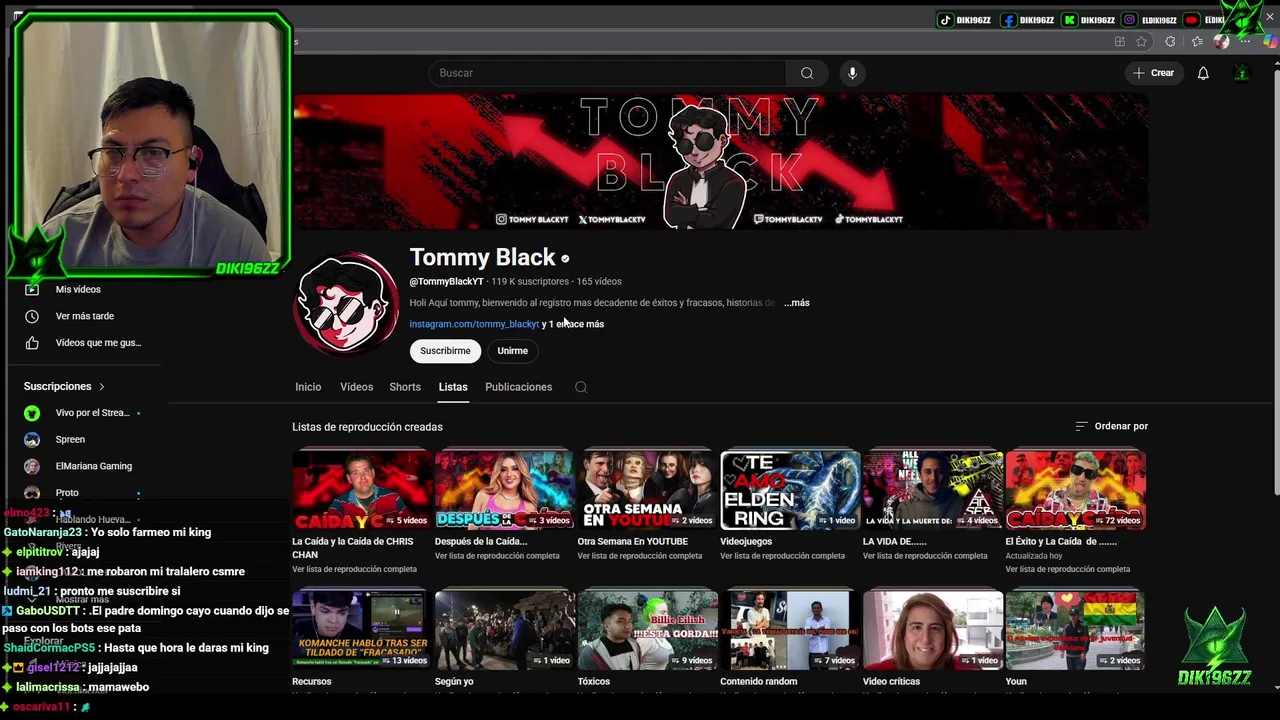Open El Éxito y La Caída thumbnail

pos(1075,490)
